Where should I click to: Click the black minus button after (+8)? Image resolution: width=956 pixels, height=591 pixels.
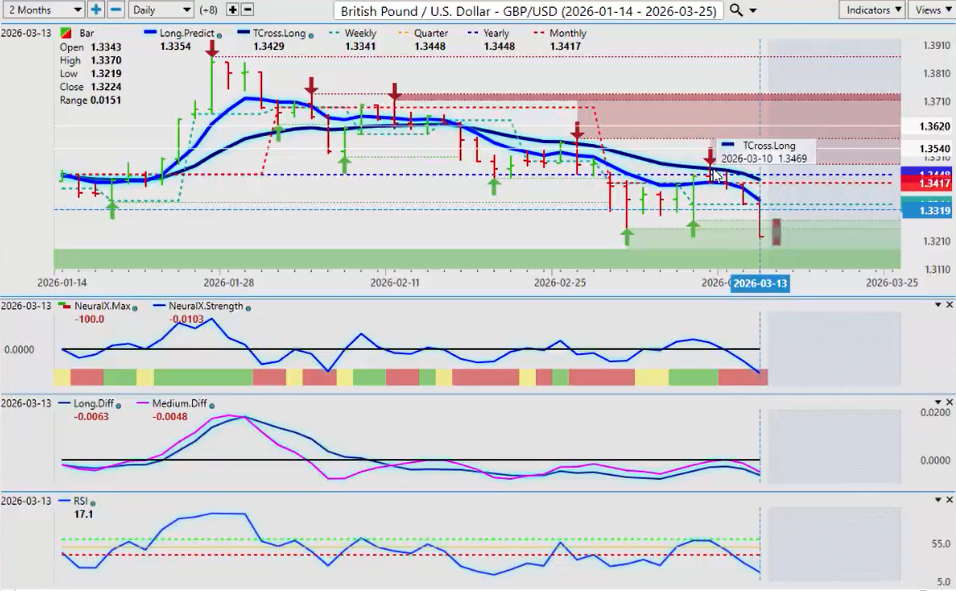[x=247, y=9]
